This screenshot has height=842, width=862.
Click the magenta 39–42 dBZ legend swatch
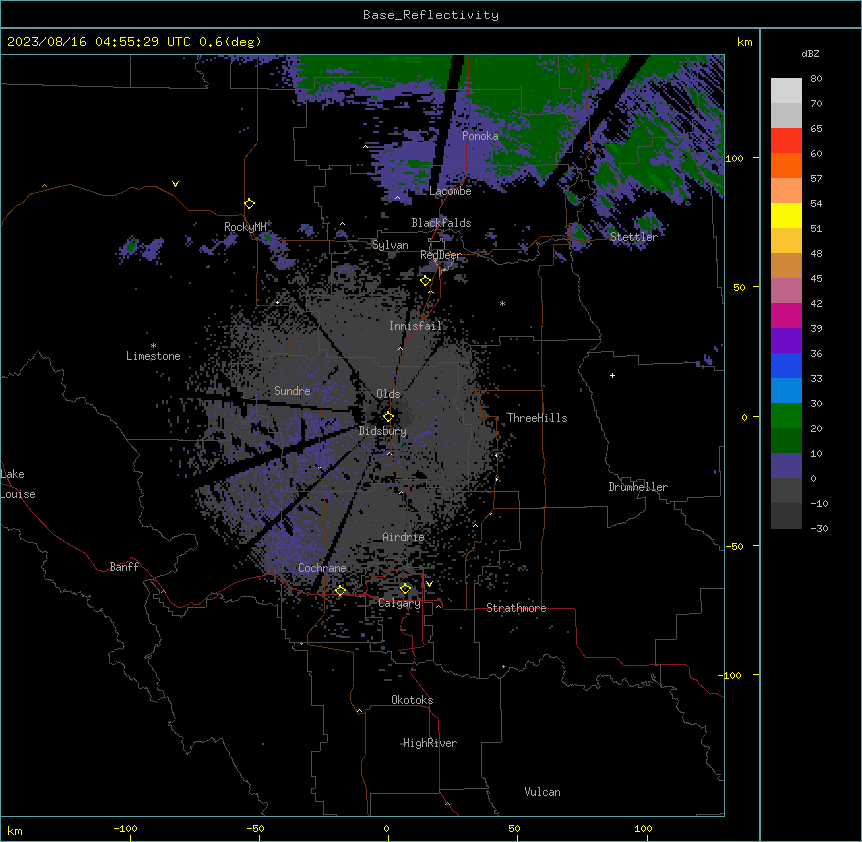coord(786,315)
